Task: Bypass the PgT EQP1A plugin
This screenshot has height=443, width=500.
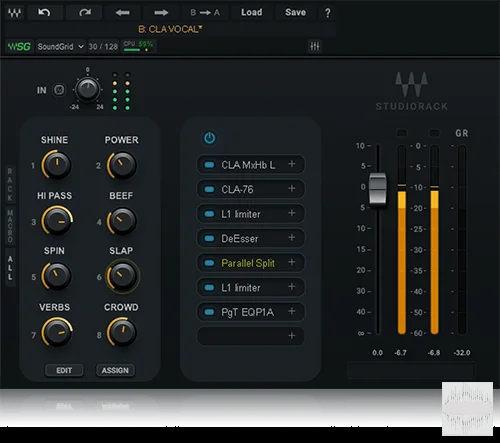Action: tap(209, 312)
